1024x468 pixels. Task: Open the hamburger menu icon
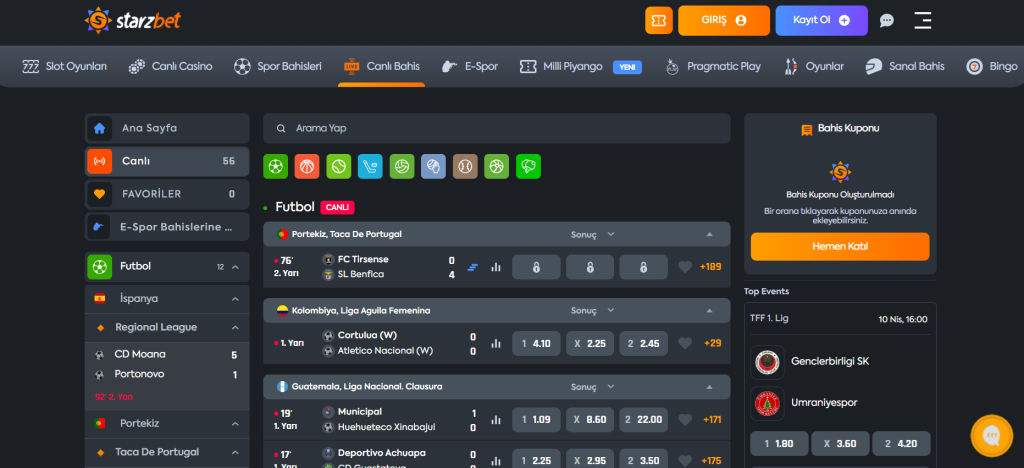[923, 20]
